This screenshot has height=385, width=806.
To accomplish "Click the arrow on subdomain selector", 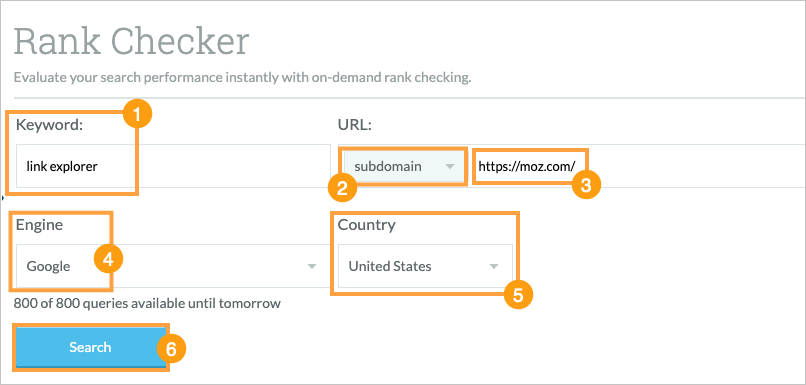I will tap(450, 167).
